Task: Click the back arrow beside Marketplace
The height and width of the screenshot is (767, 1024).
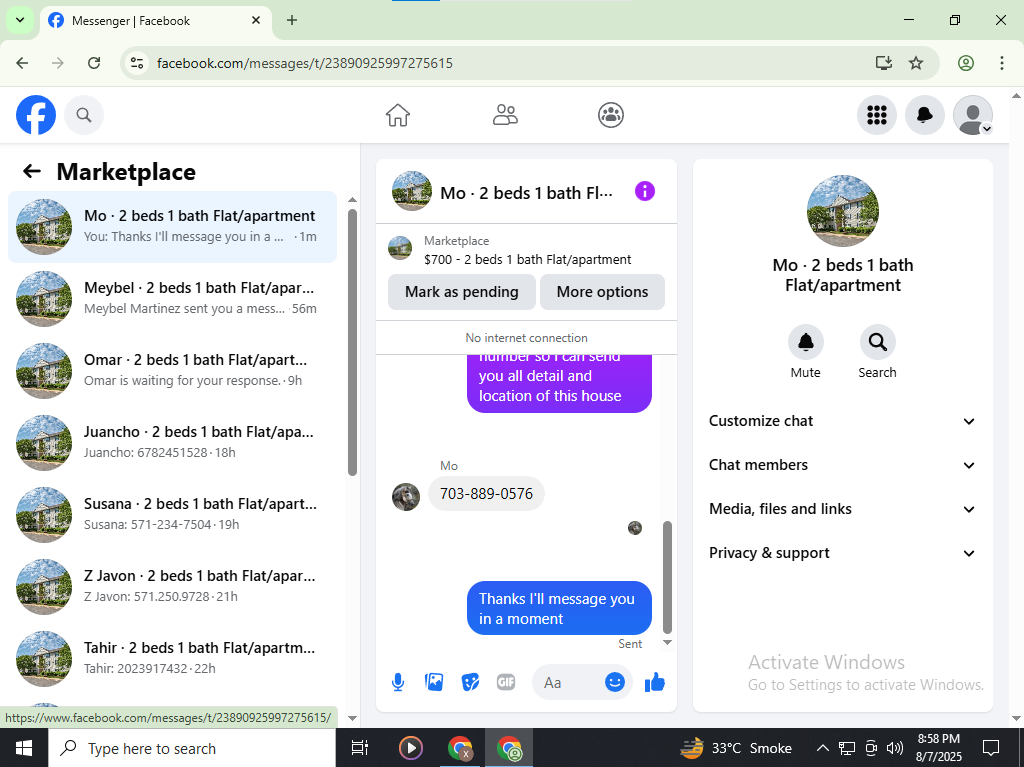Action: point(32,171)
